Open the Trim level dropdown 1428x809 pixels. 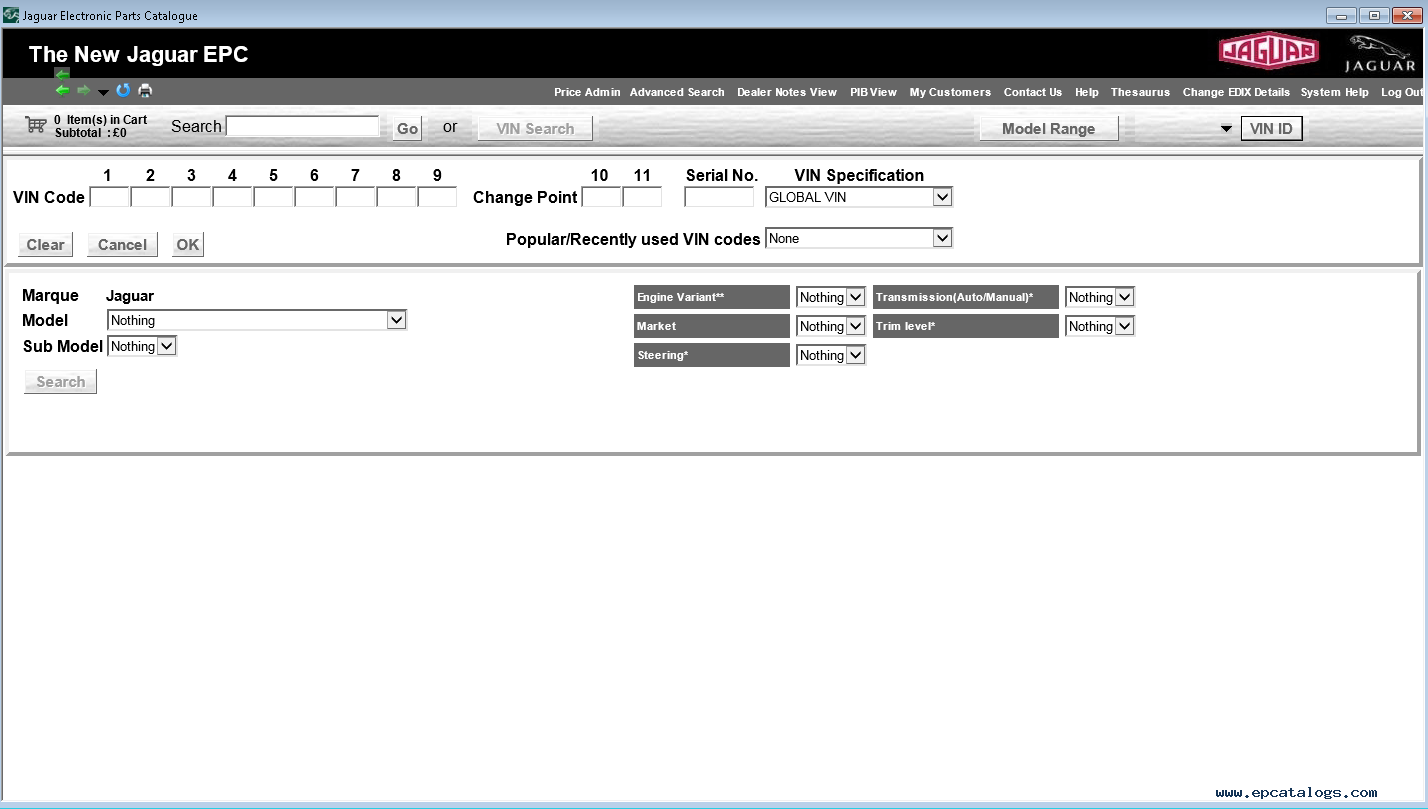click(x=1100, y=326)
